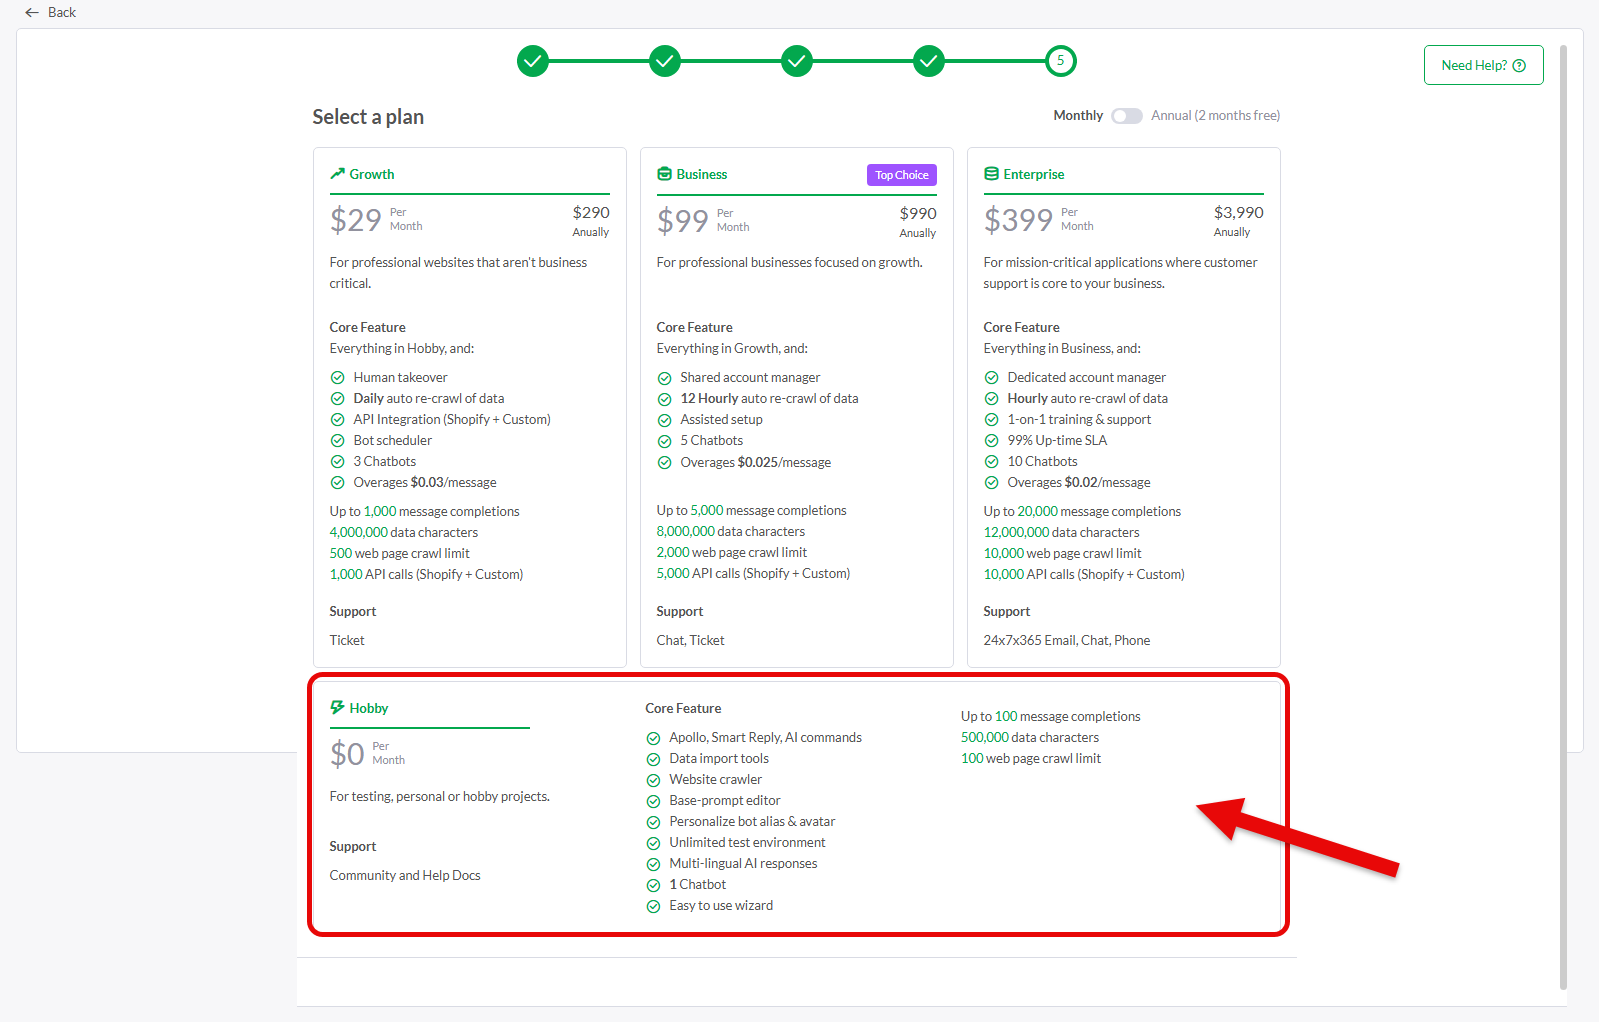Click the $29 Growth price
Image resolution: width=1599 pixels, height=1022 pixels.
(x=356, y=220)
